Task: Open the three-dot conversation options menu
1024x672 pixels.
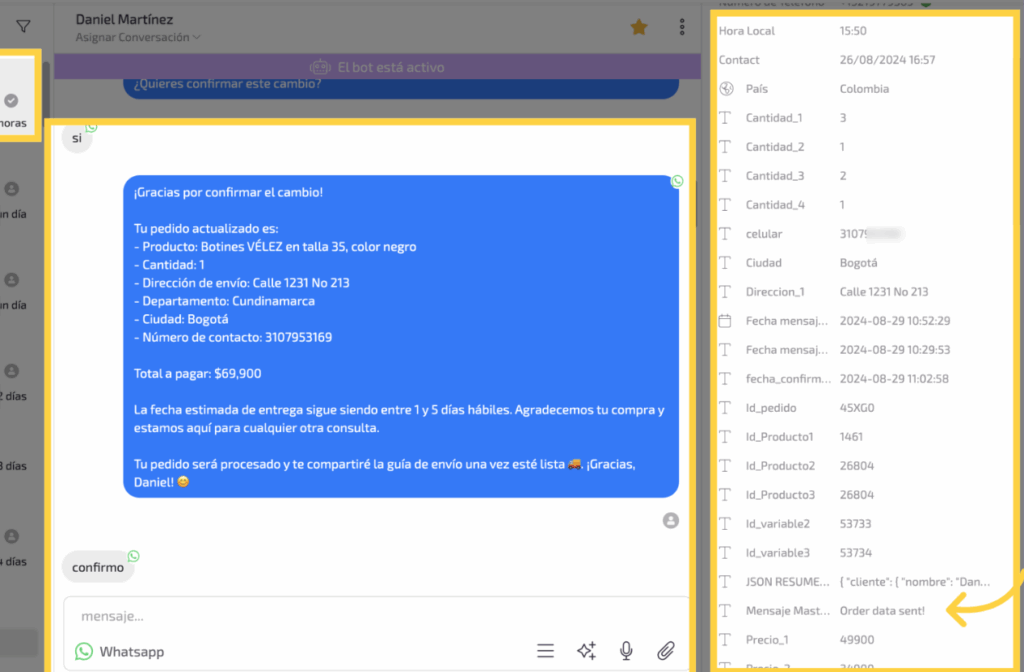Action: tap(682, 28)
